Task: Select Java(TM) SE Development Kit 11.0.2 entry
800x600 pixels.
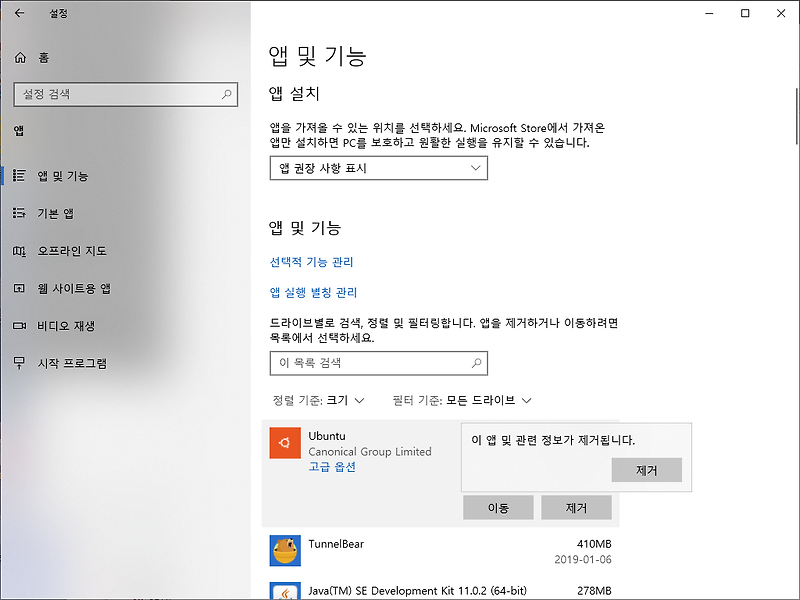Action: point(417,591)
